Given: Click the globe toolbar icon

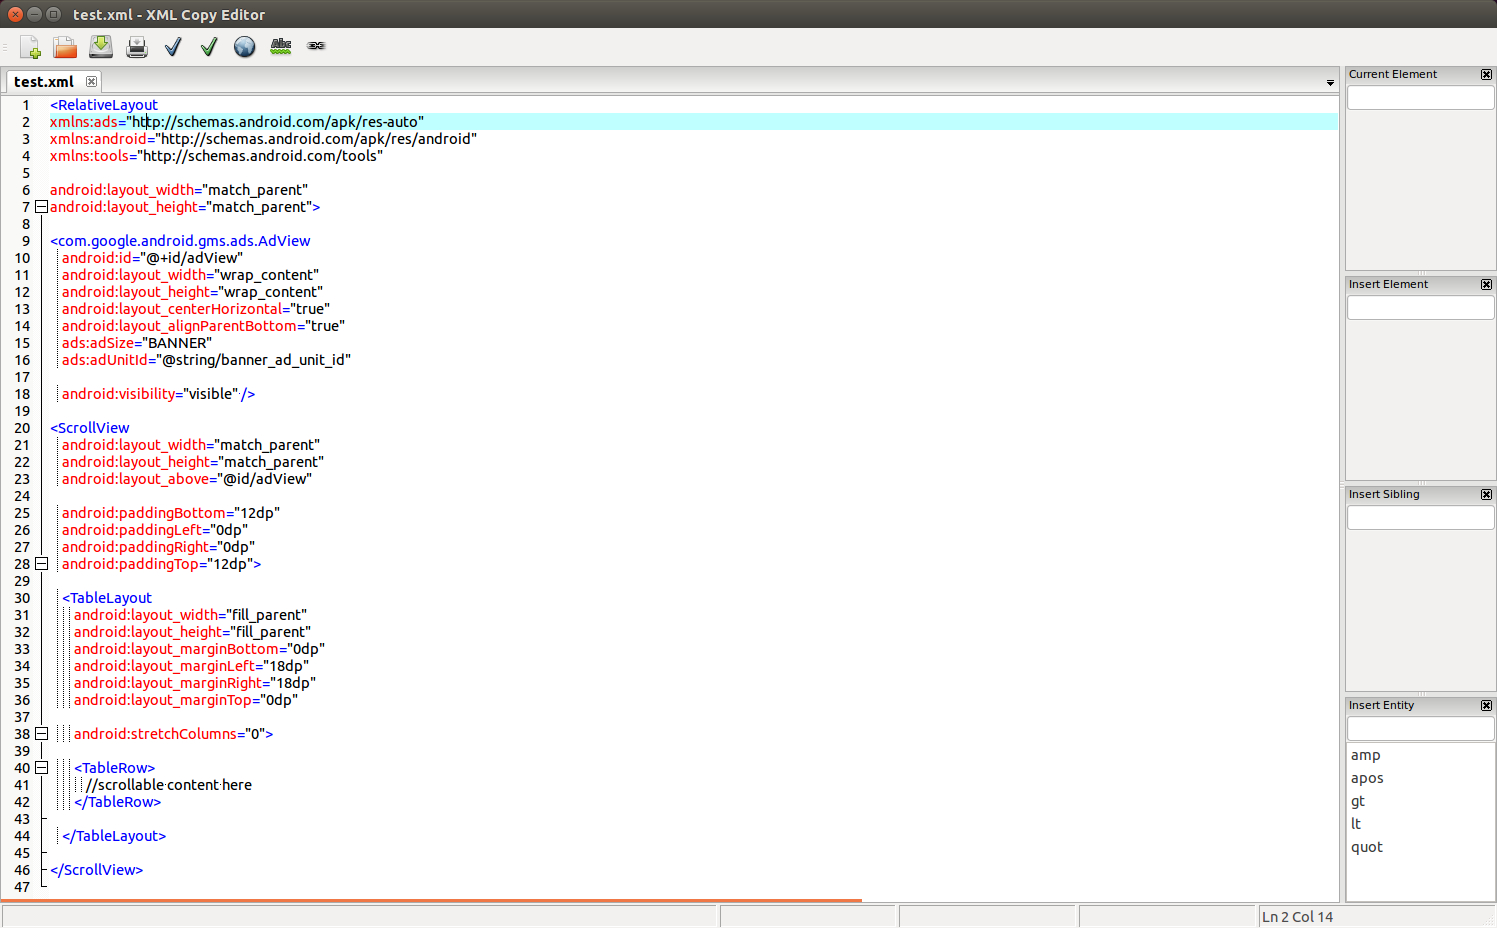Looking at the screenshot, I should click(244, 46).
